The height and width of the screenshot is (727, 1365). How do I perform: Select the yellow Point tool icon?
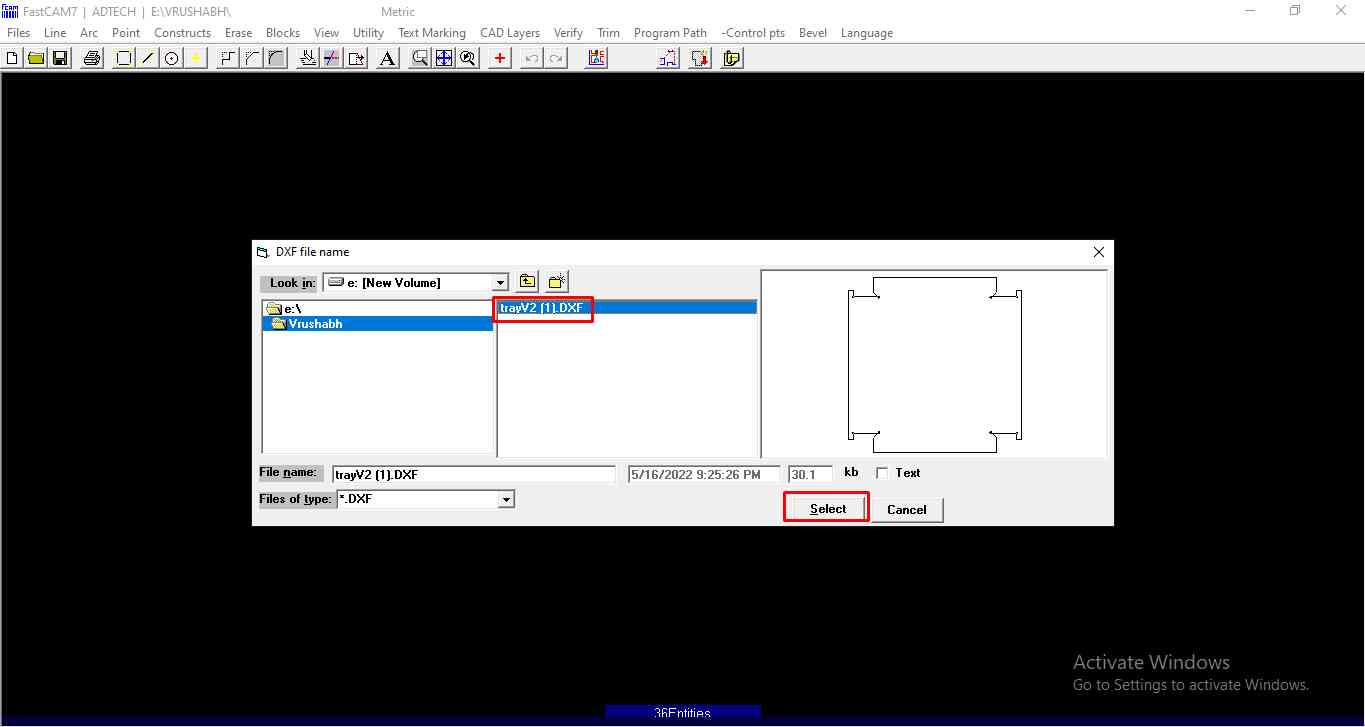click(x=196, y=58)
